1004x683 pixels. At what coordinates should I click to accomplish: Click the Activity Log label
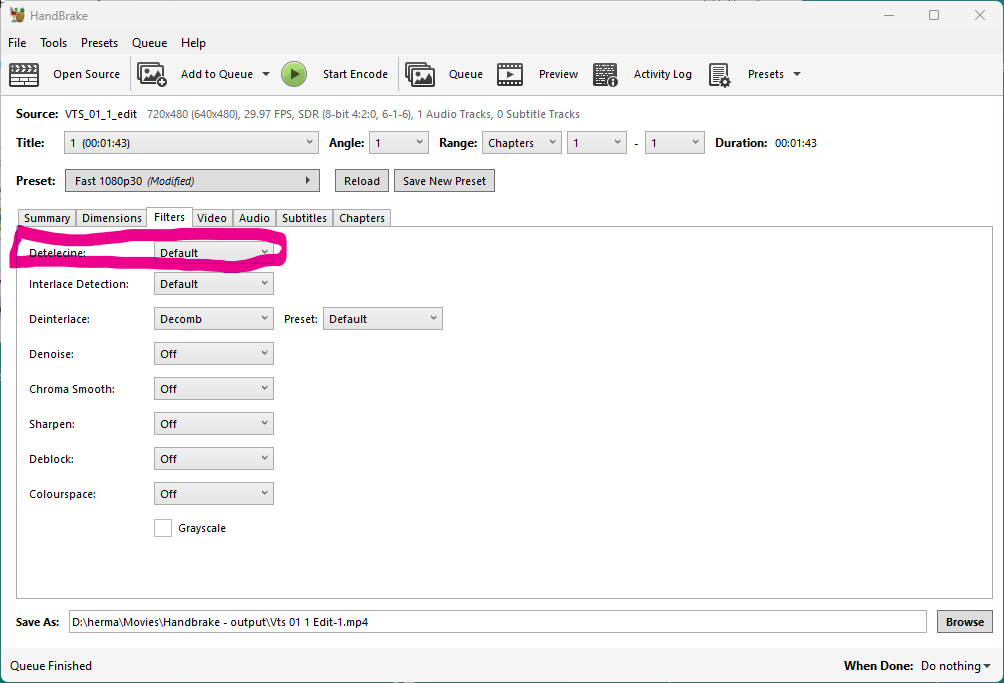click(x=663, y=74)
